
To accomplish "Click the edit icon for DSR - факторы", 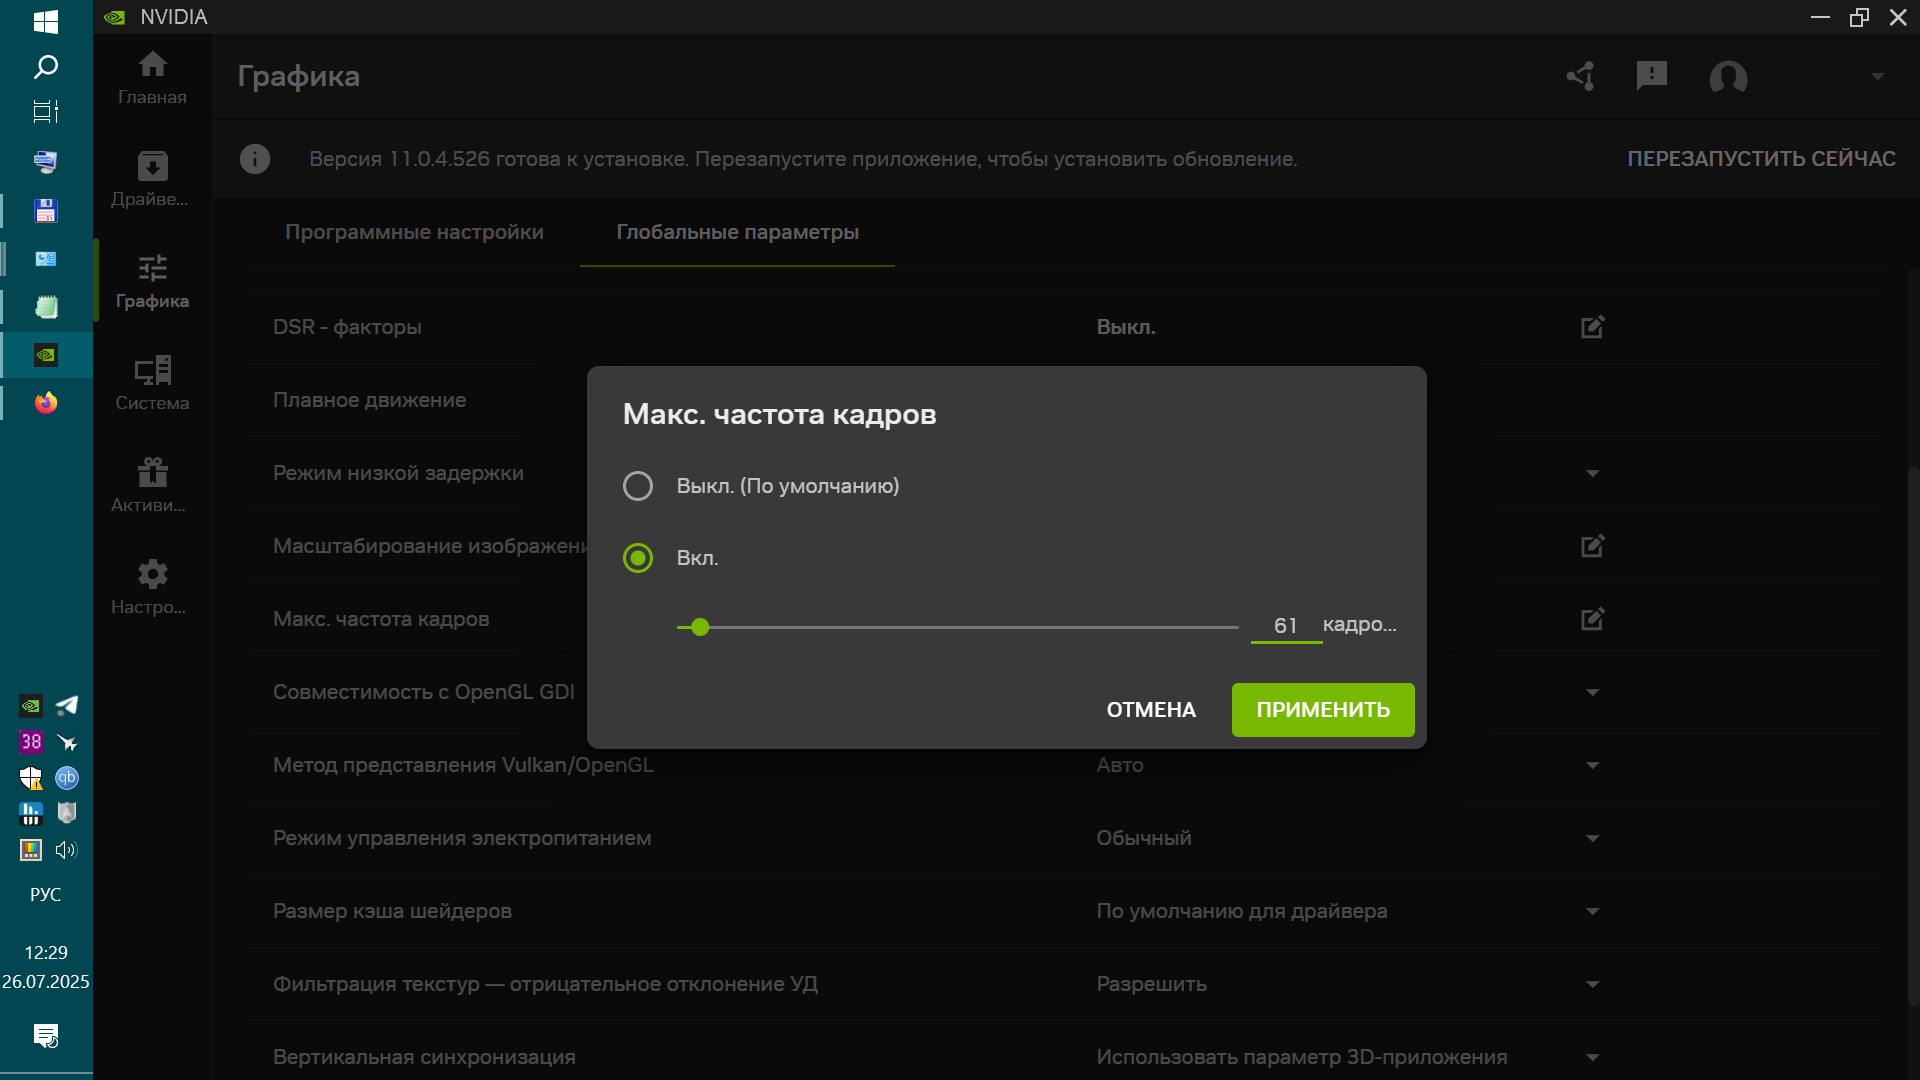I will click(1592, 327).
